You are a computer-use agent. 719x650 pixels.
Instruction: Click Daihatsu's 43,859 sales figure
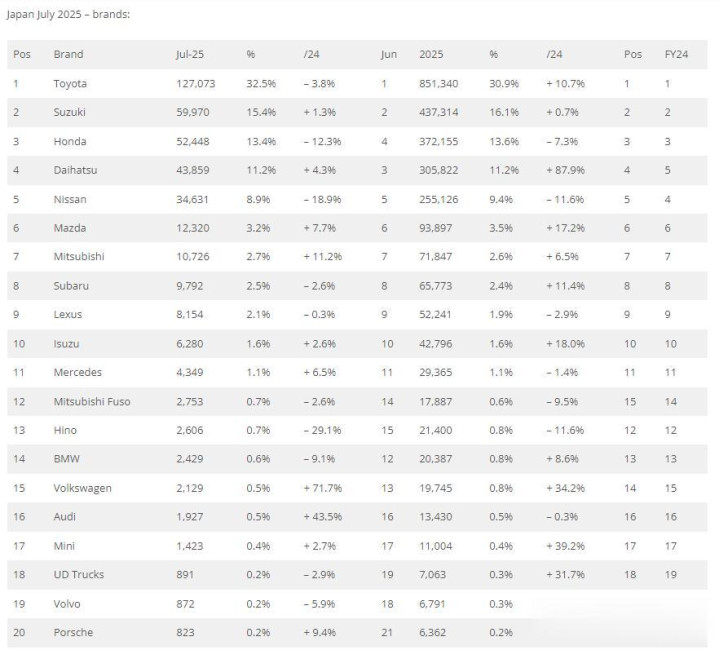pyautogui.click(x=193, y=170)
